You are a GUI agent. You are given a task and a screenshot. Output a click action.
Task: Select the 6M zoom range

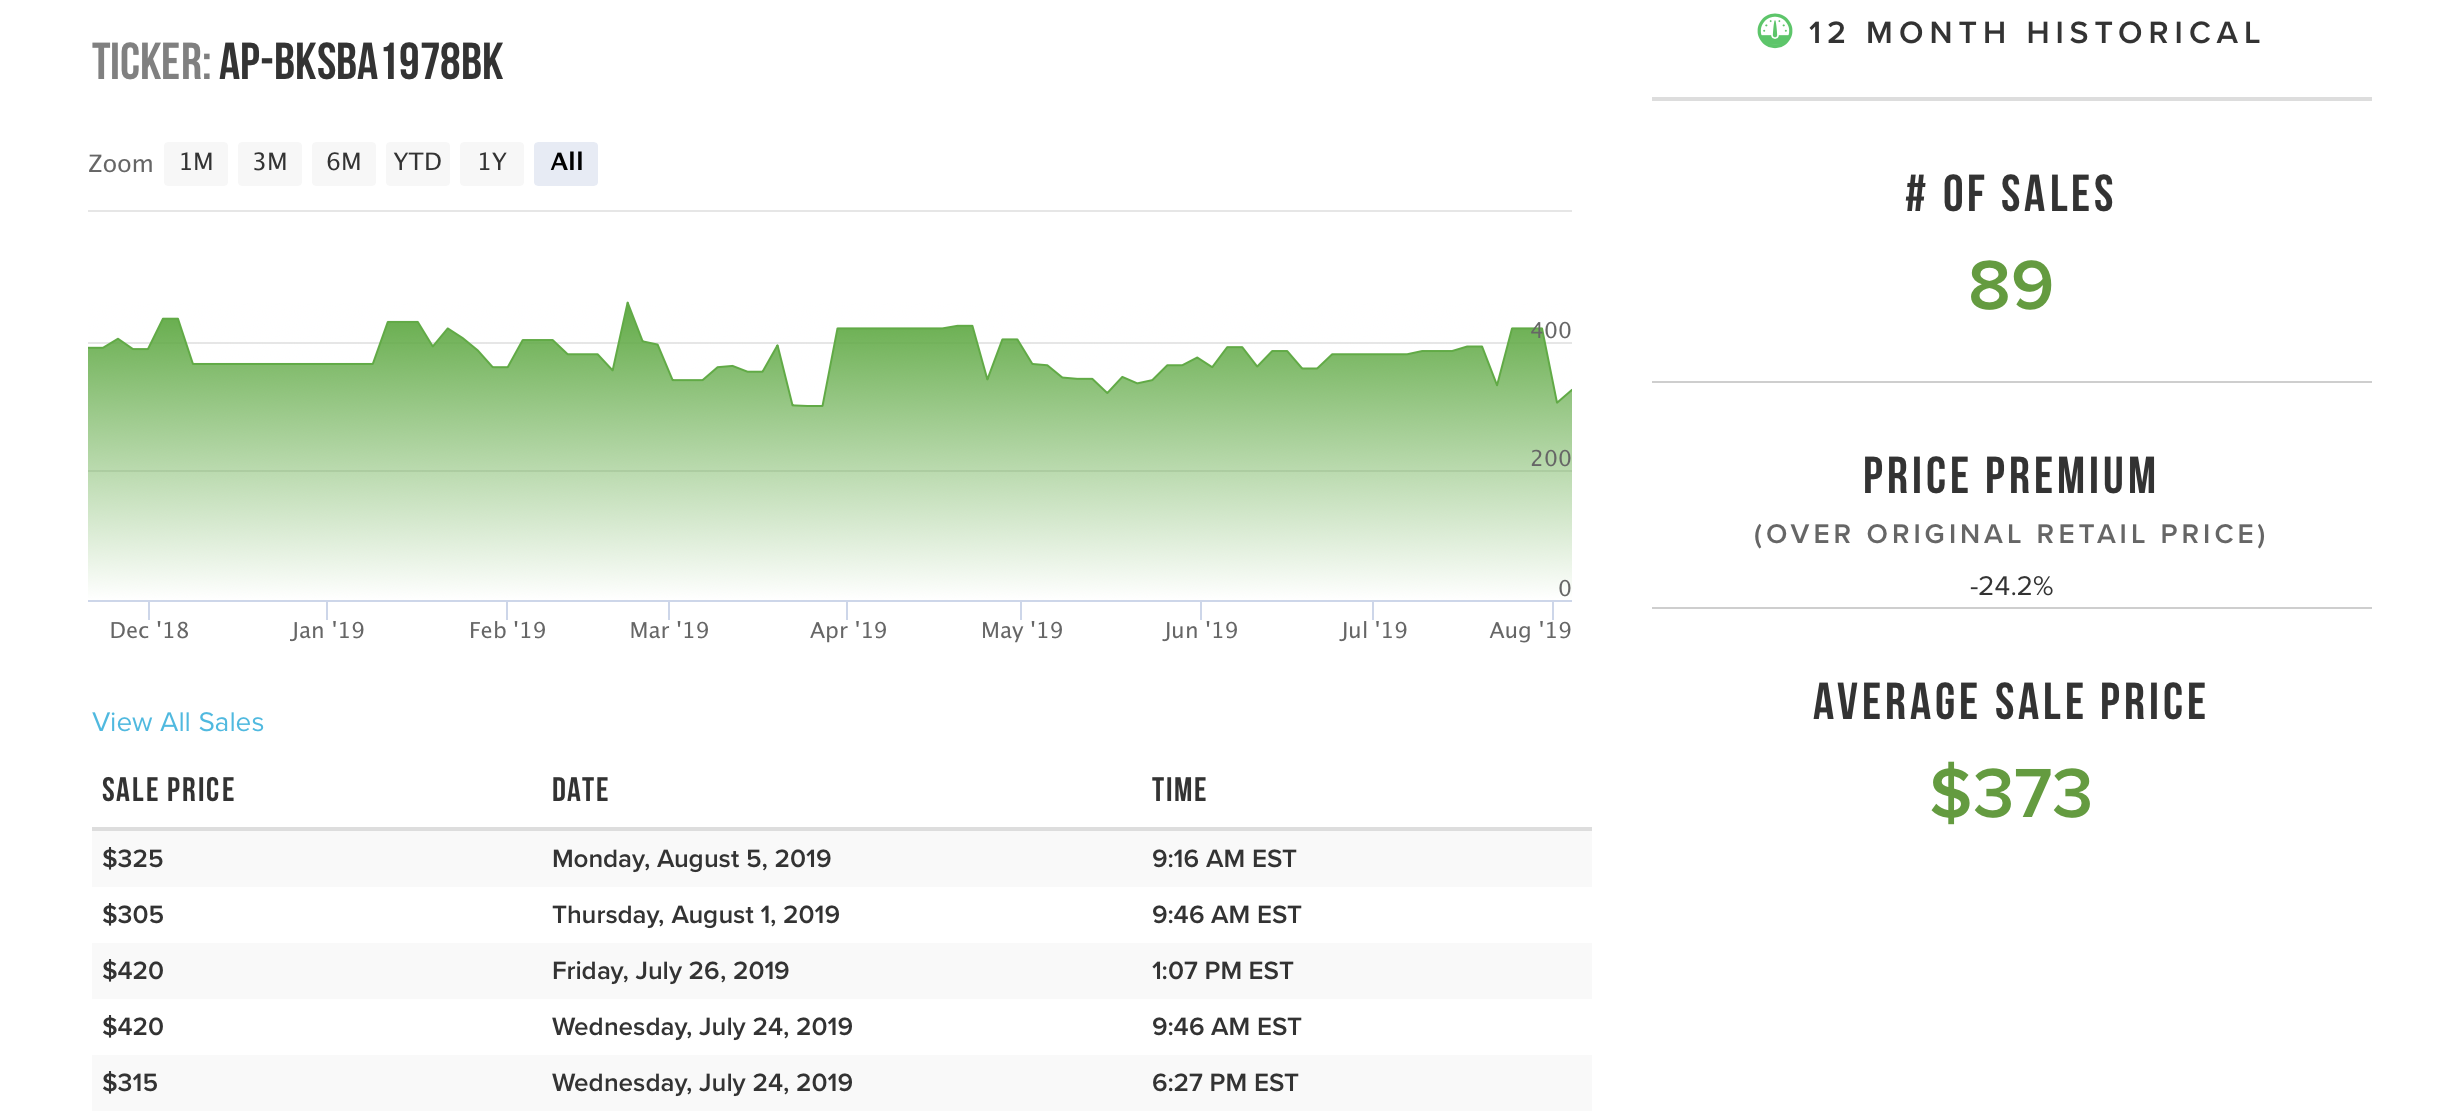[x=343, y=162]
